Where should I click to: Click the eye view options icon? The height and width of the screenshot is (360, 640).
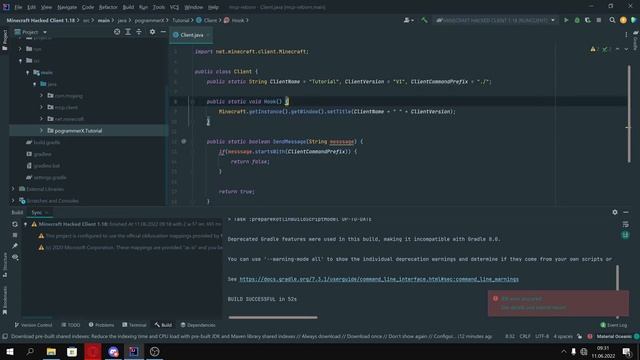pyautogui.click(x=15, y=257)
